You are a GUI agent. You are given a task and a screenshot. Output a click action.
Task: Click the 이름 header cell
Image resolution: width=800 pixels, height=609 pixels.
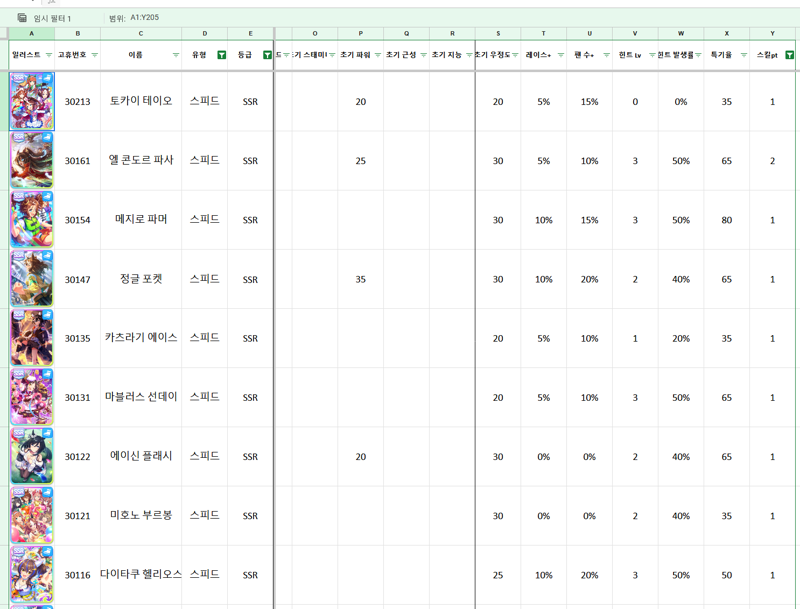pyautogui.click(x=141, y=55)
